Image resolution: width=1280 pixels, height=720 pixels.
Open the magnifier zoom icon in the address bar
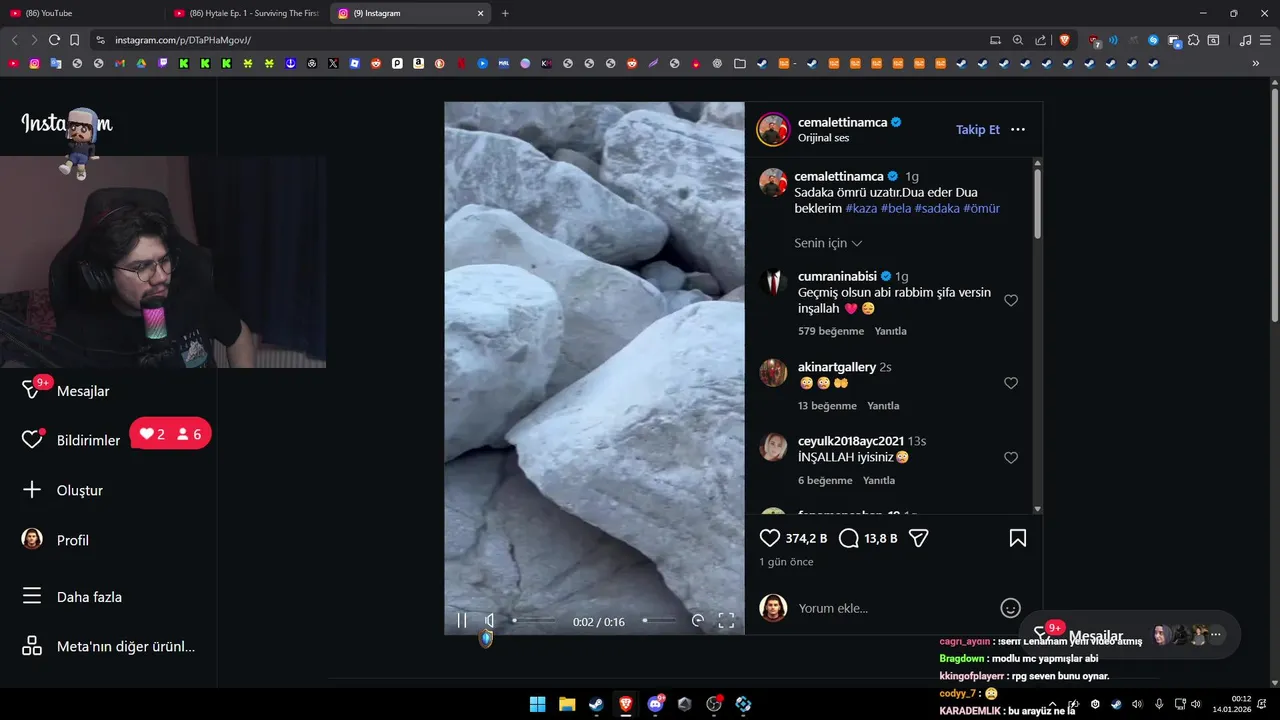click(1018, 40)
